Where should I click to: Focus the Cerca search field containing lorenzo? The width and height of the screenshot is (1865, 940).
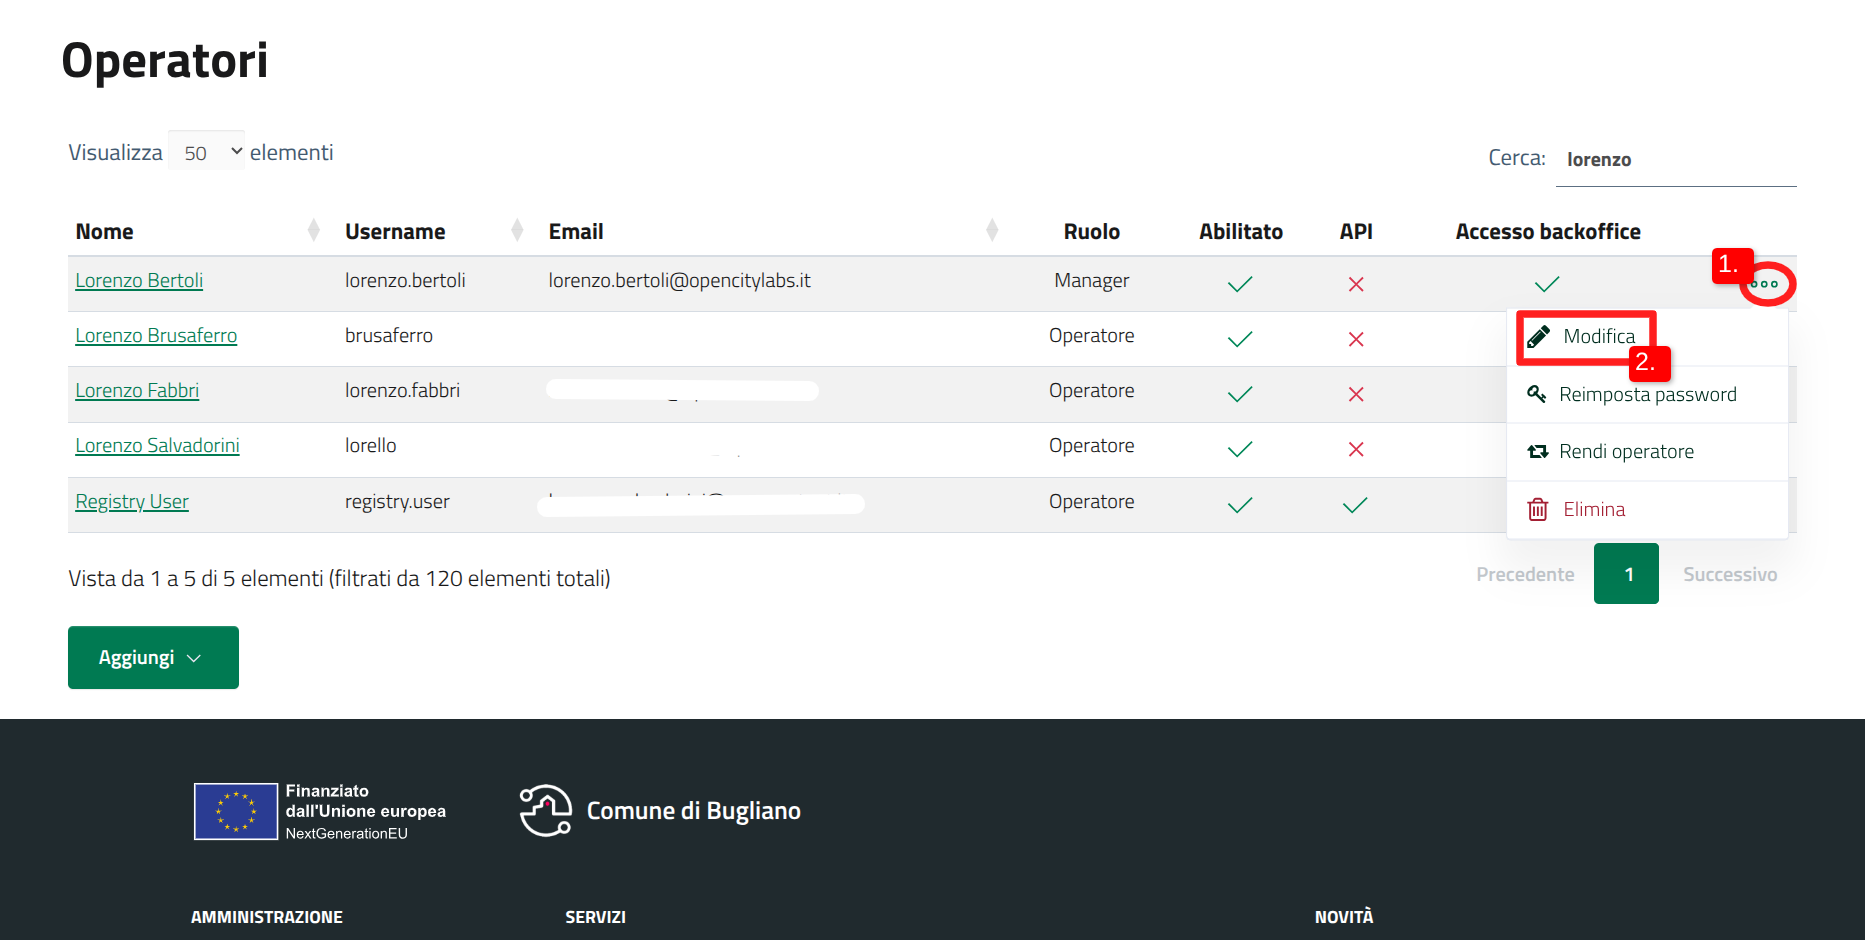[1676, 160]
